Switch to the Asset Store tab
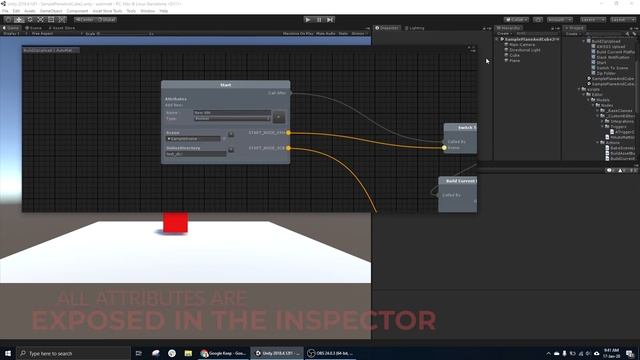This screenshot has width=640, height=360. pos(62,28)
